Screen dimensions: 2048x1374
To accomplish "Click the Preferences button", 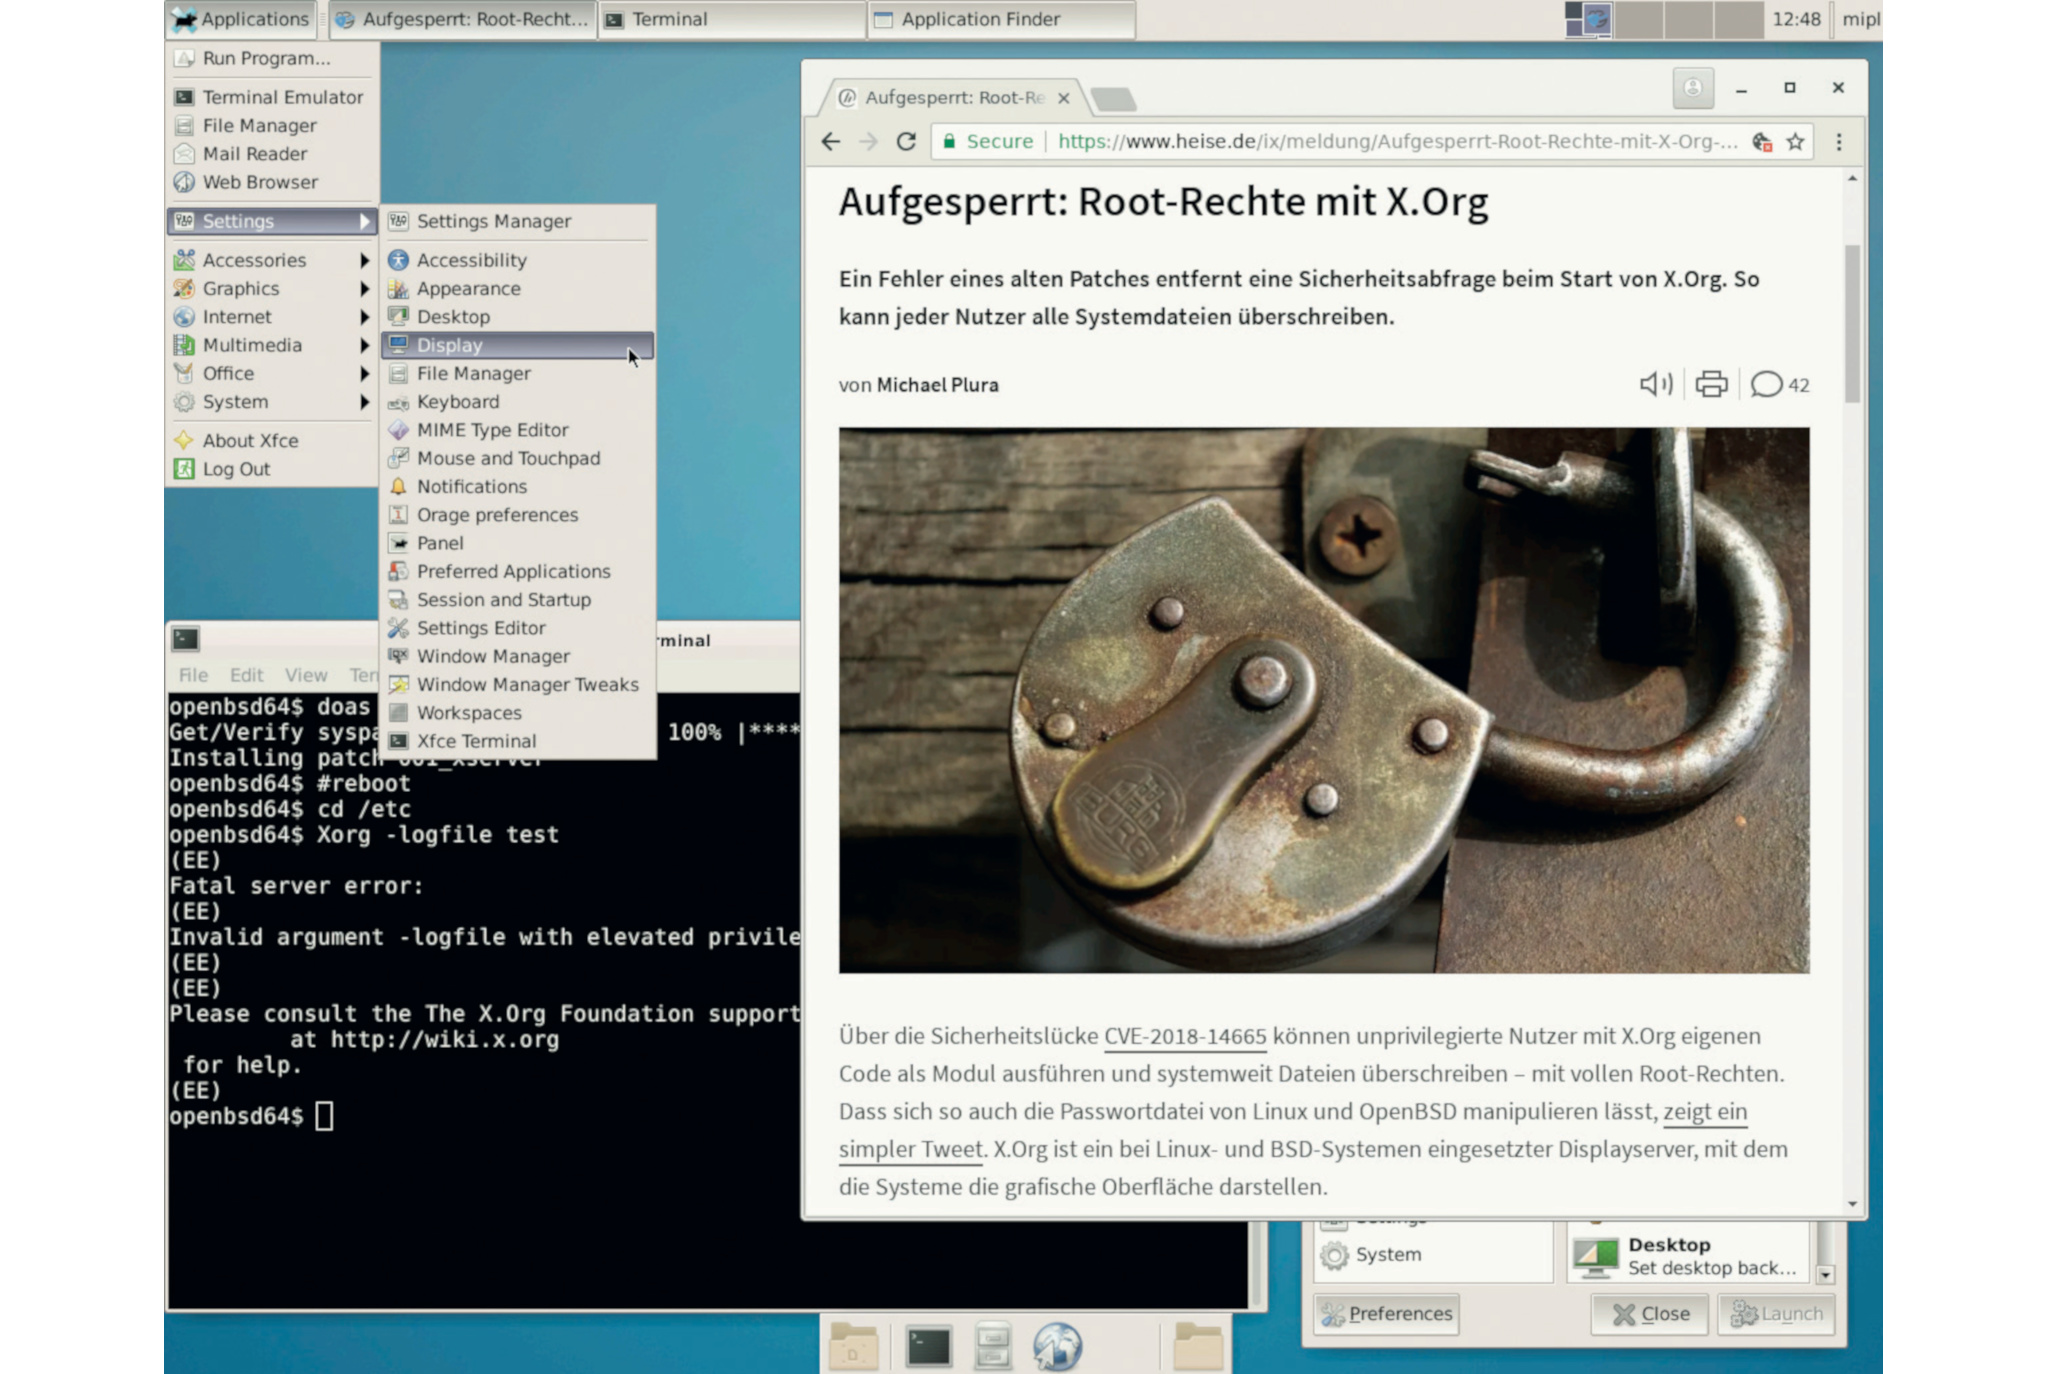I will [1386, 1313].
